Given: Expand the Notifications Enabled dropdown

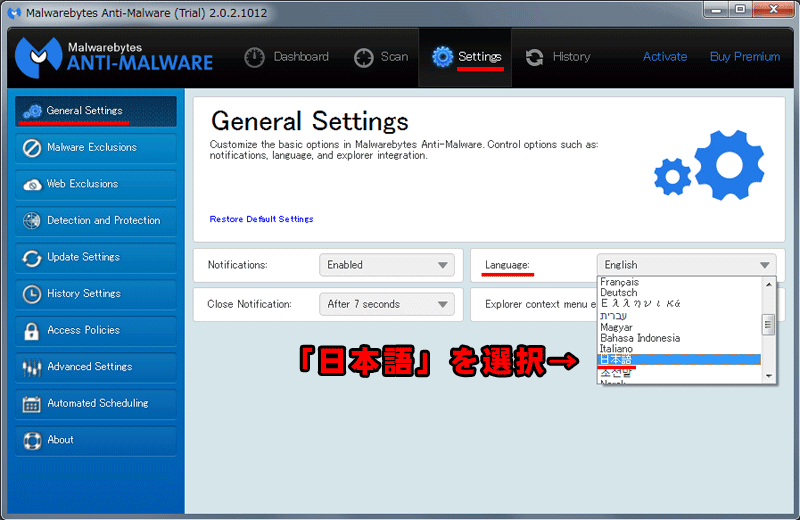Looking at the screenshot, I should (387, 265).
